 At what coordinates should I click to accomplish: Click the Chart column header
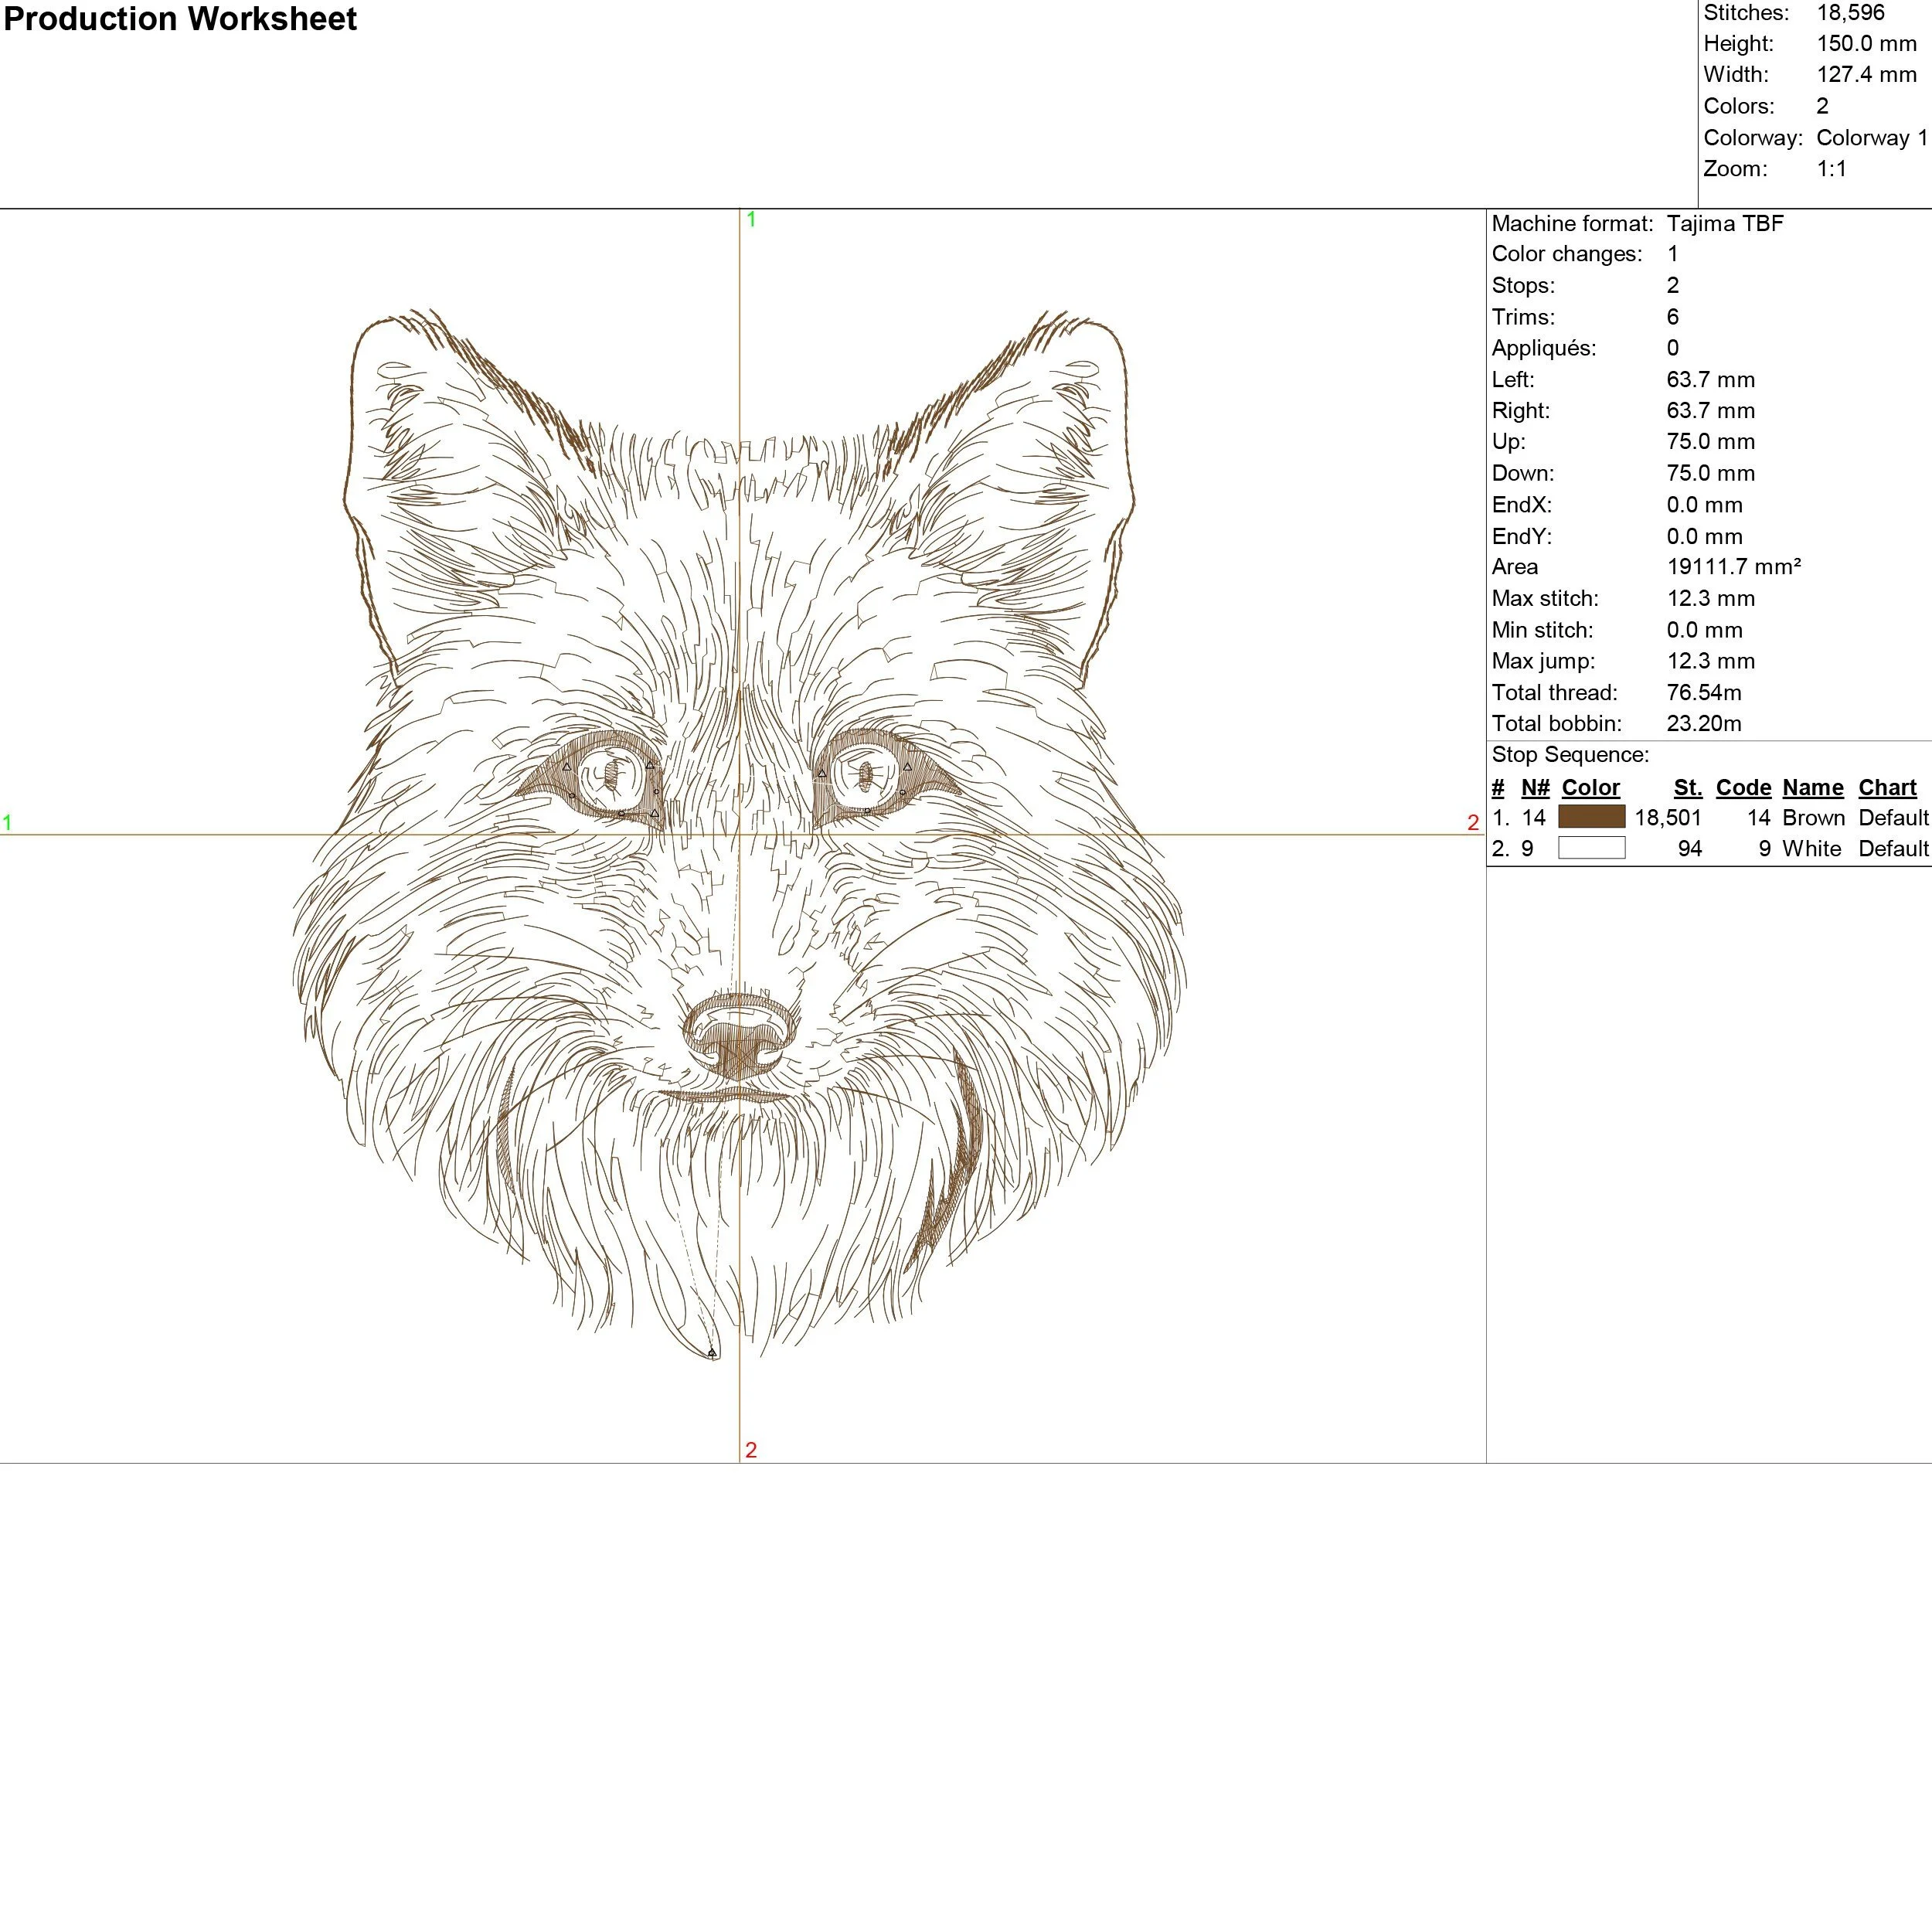[1887, 787]
